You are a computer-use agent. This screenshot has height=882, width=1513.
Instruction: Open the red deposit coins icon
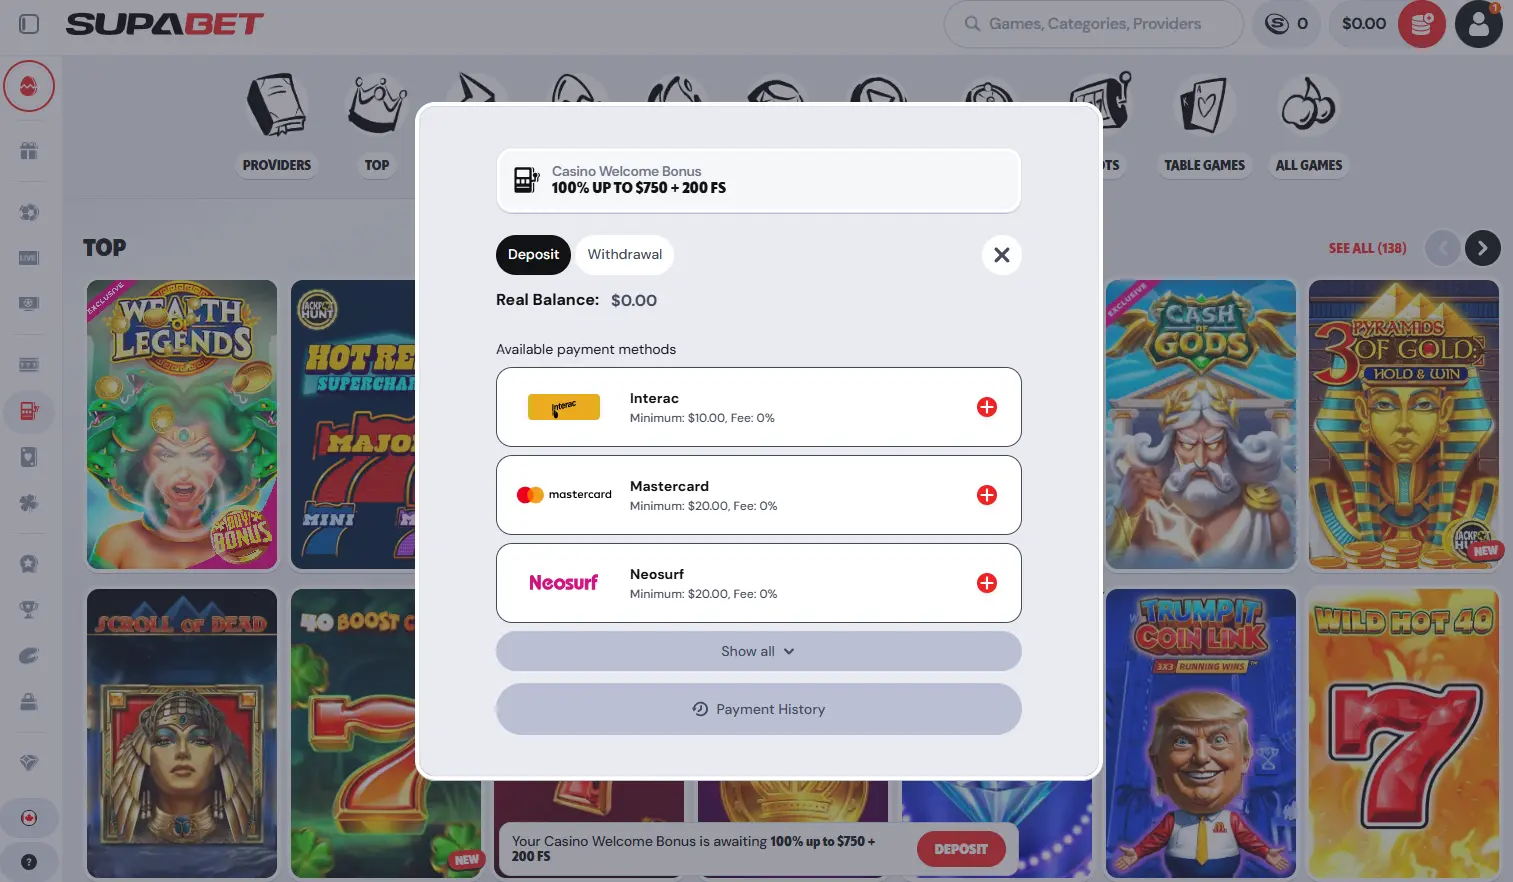pyautogui.click(x=1421, y=24)
